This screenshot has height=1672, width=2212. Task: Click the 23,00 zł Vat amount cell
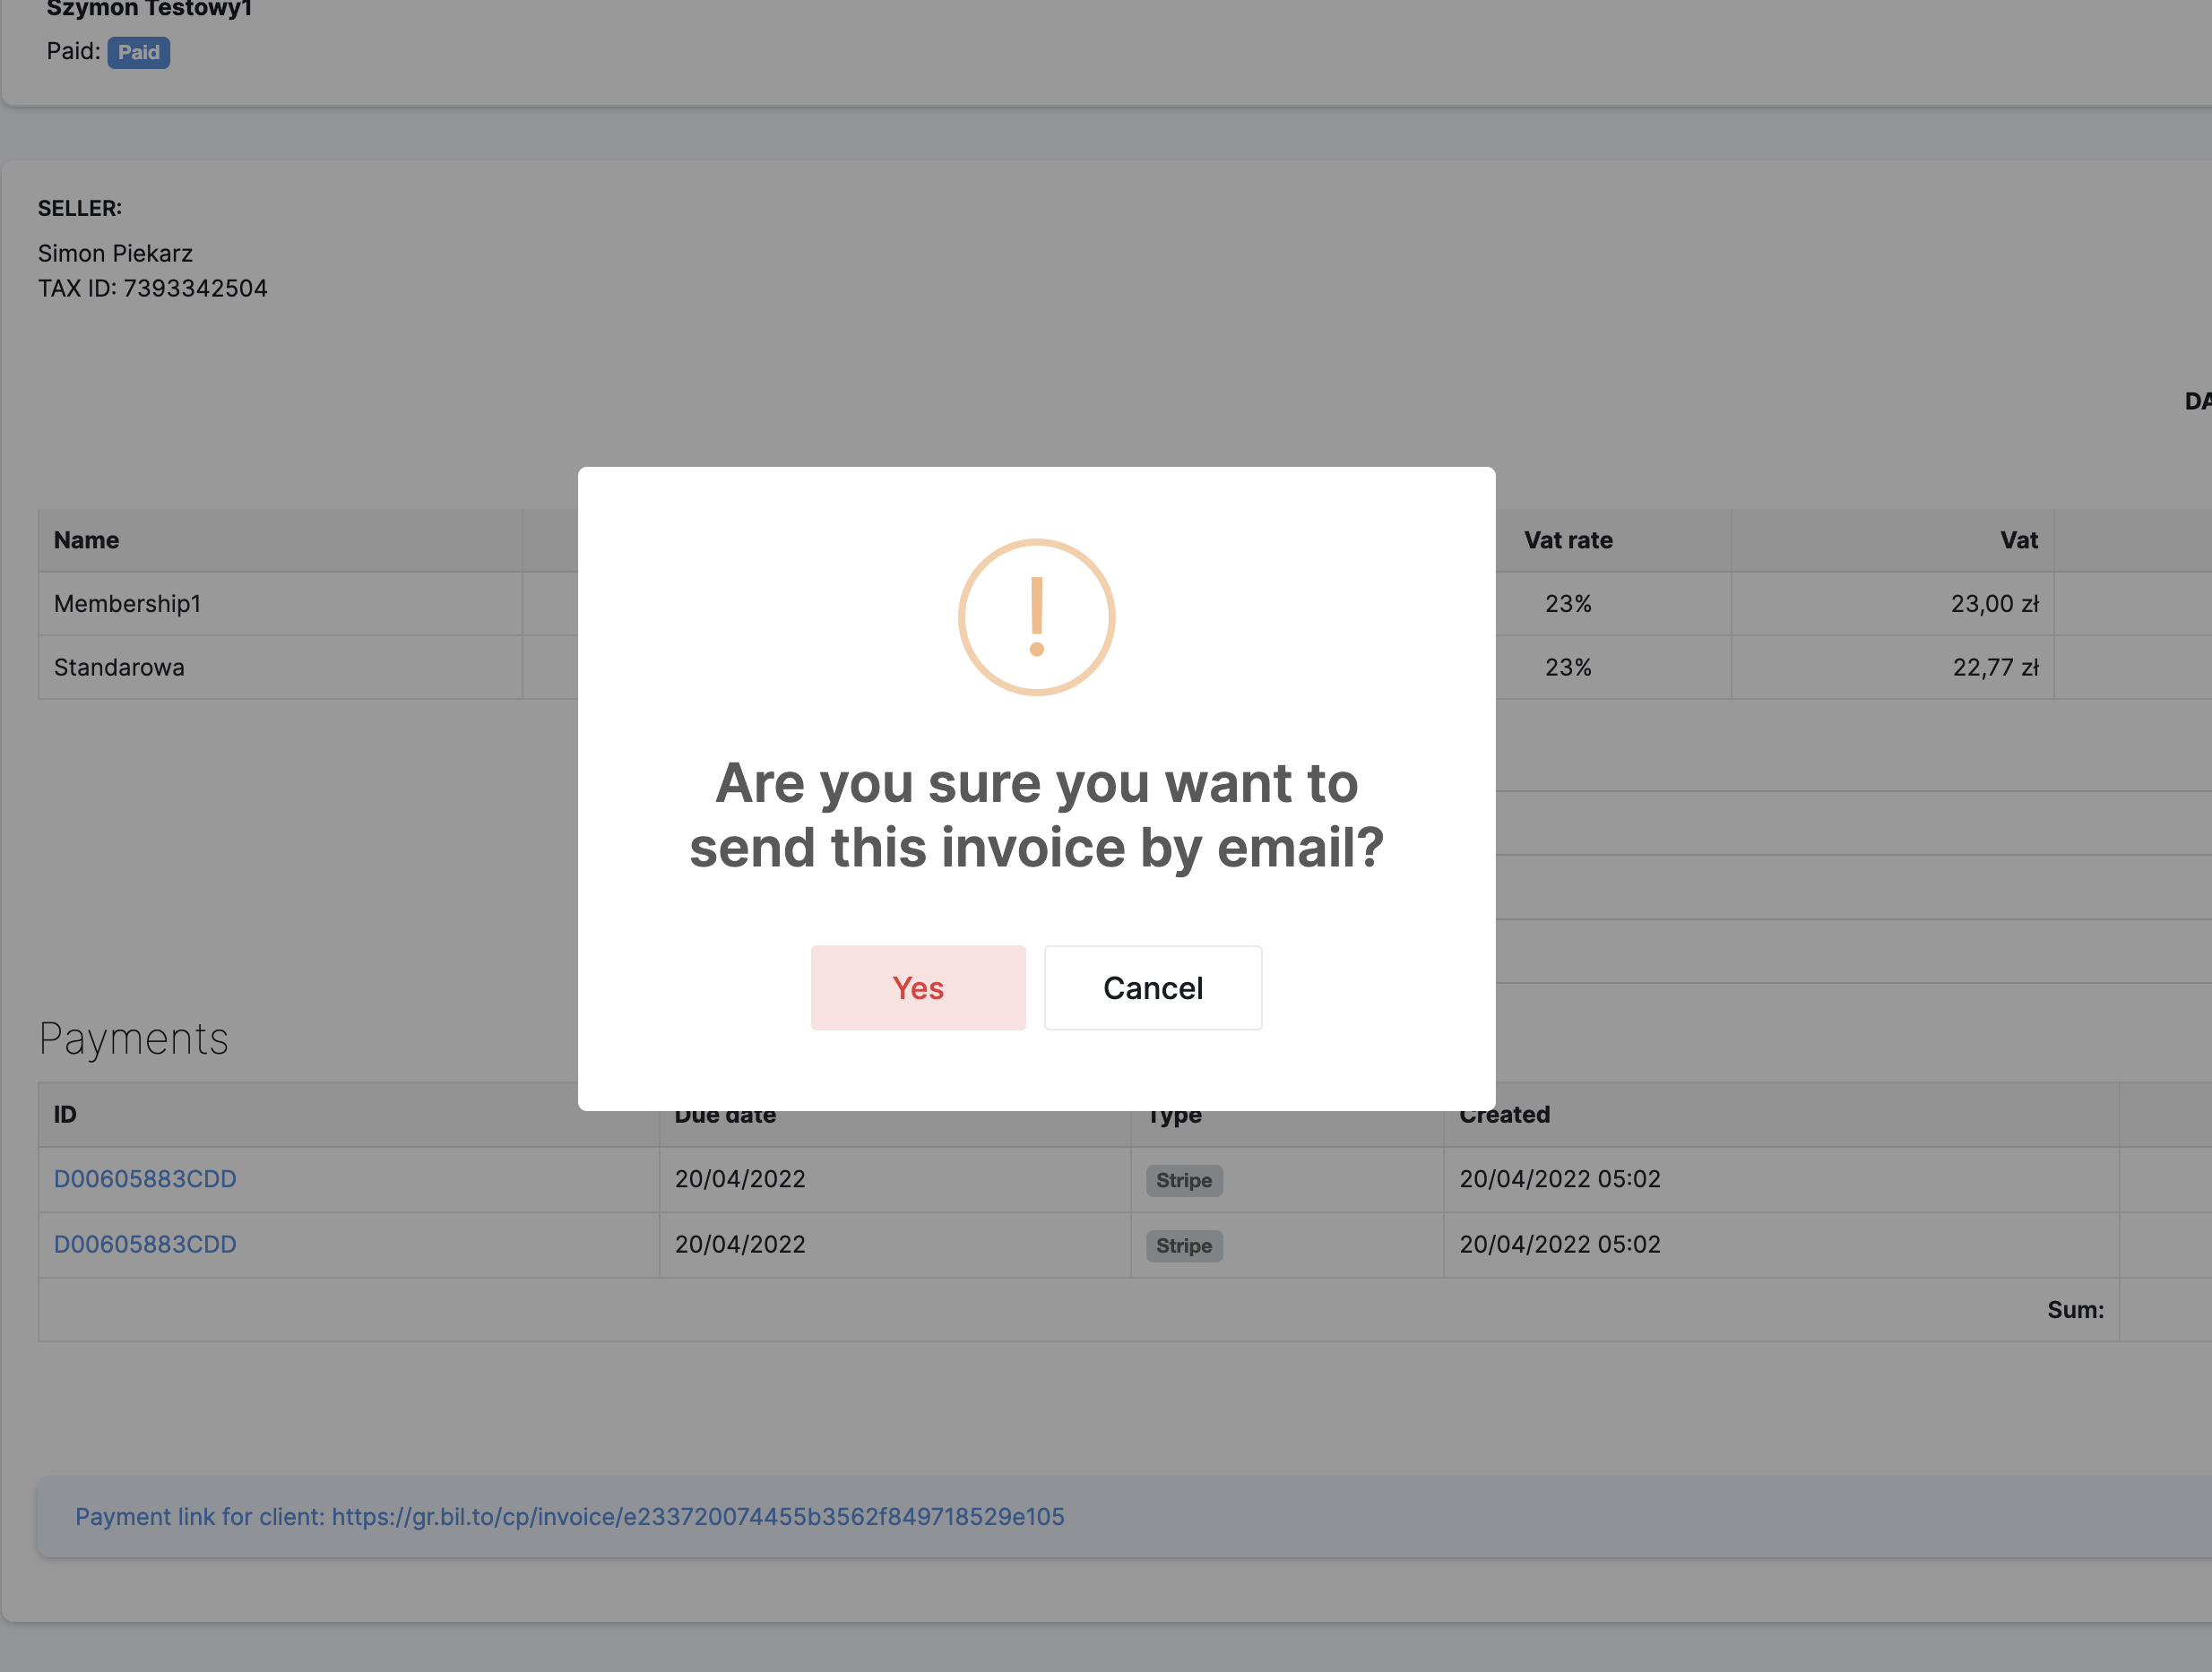click(1993, 604)
